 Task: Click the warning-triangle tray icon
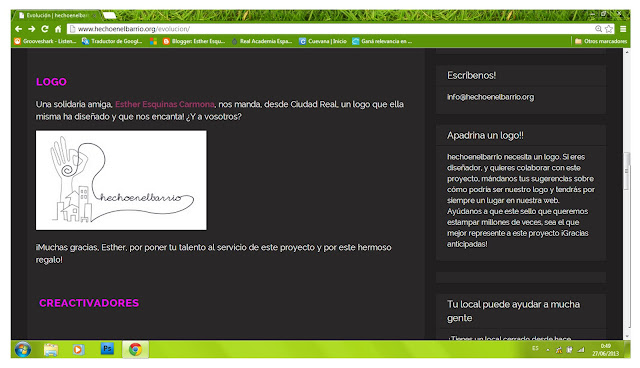559,350
